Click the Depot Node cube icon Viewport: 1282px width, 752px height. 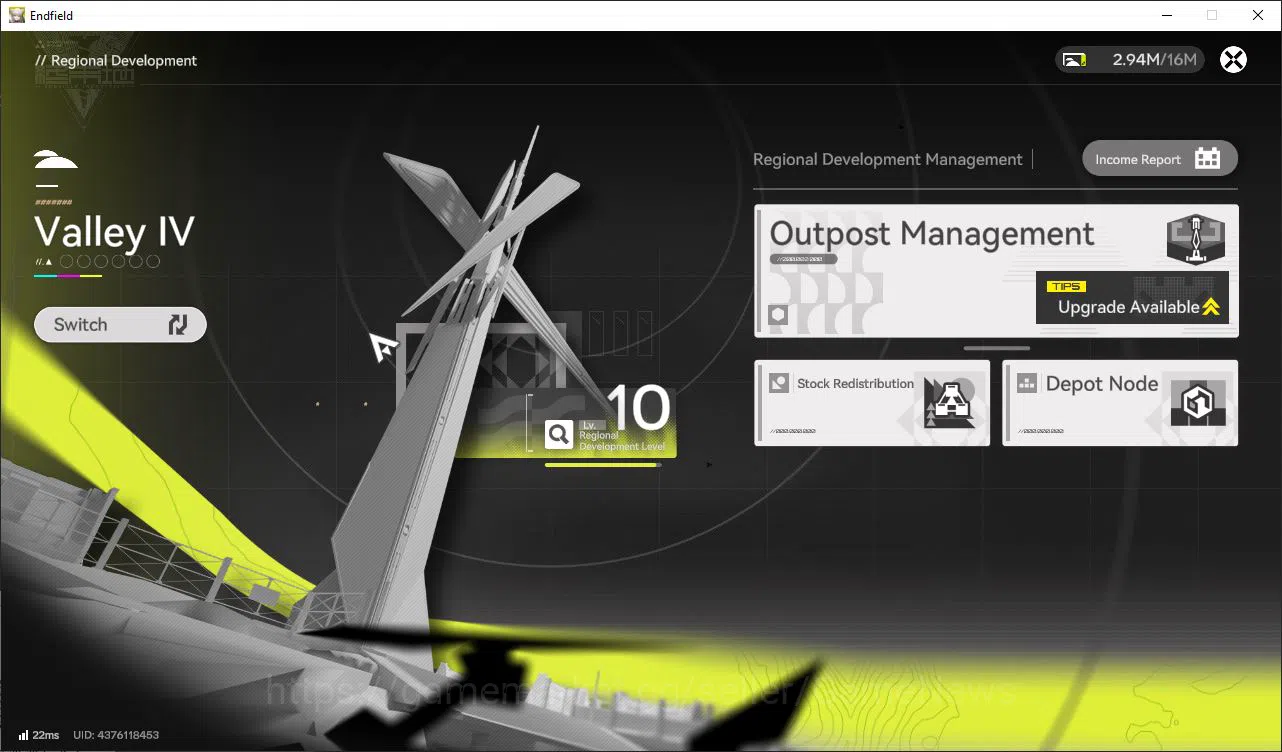pos(1197,404)
